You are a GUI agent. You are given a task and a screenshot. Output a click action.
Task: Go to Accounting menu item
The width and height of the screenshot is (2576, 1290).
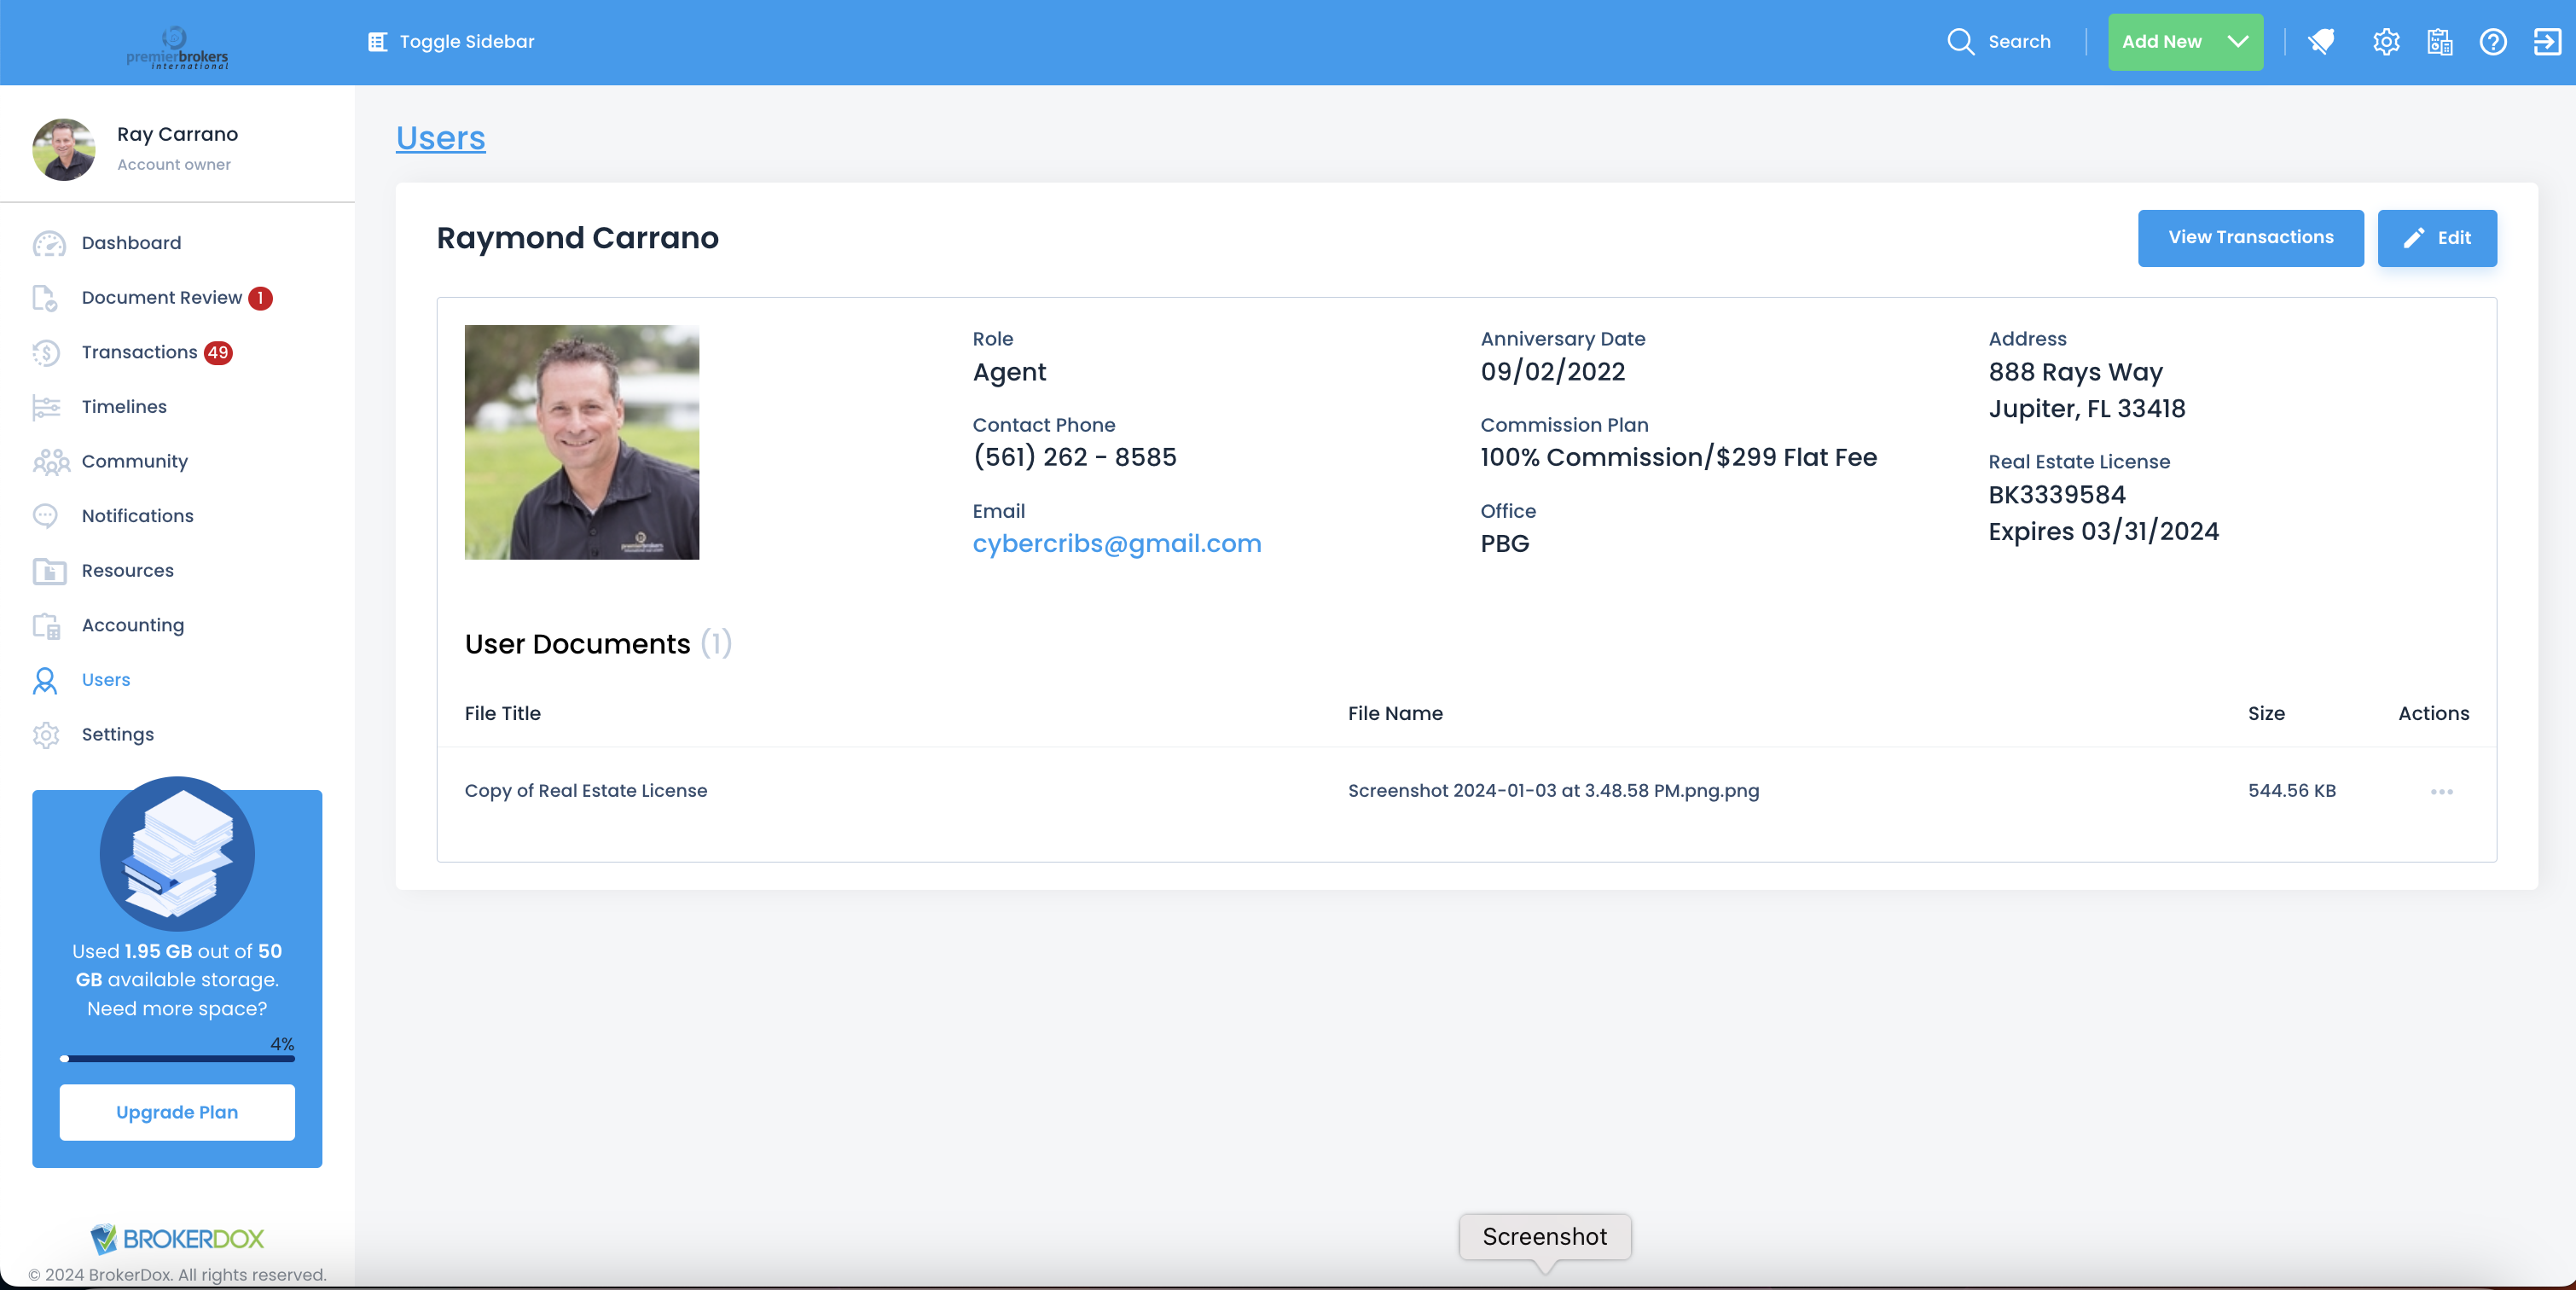133,625
